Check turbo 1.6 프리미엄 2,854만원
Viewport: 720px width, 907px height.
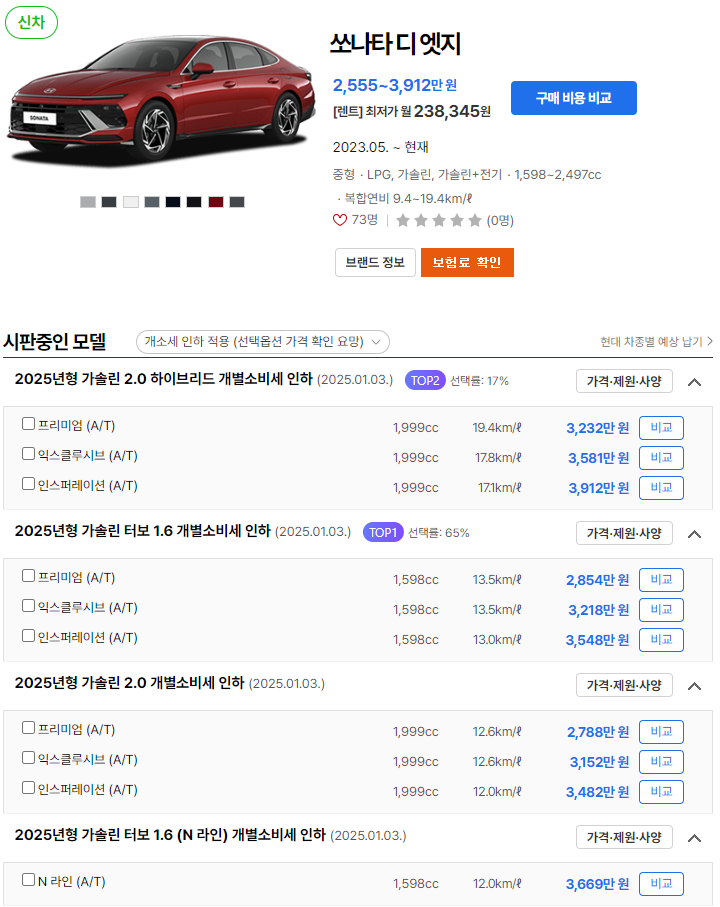coord(28,576)
